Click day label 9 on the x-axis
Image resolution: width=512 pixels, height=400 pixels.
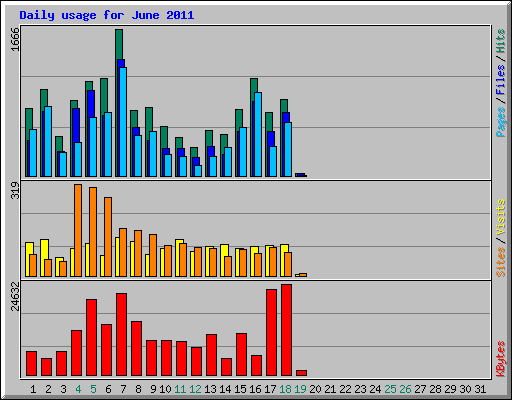point(153,389)
